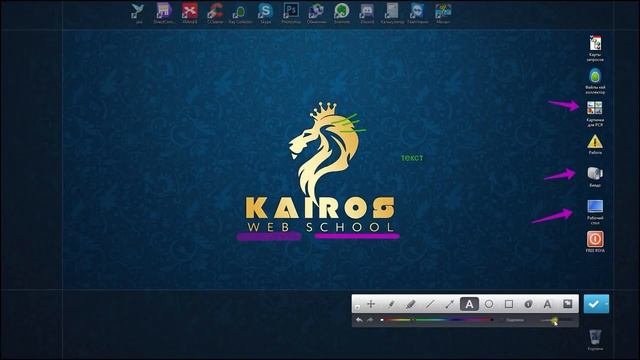Open the Skype desktop shortcut
The height and width of the screenshot is (360, 640).
click(x=265, y=12)
